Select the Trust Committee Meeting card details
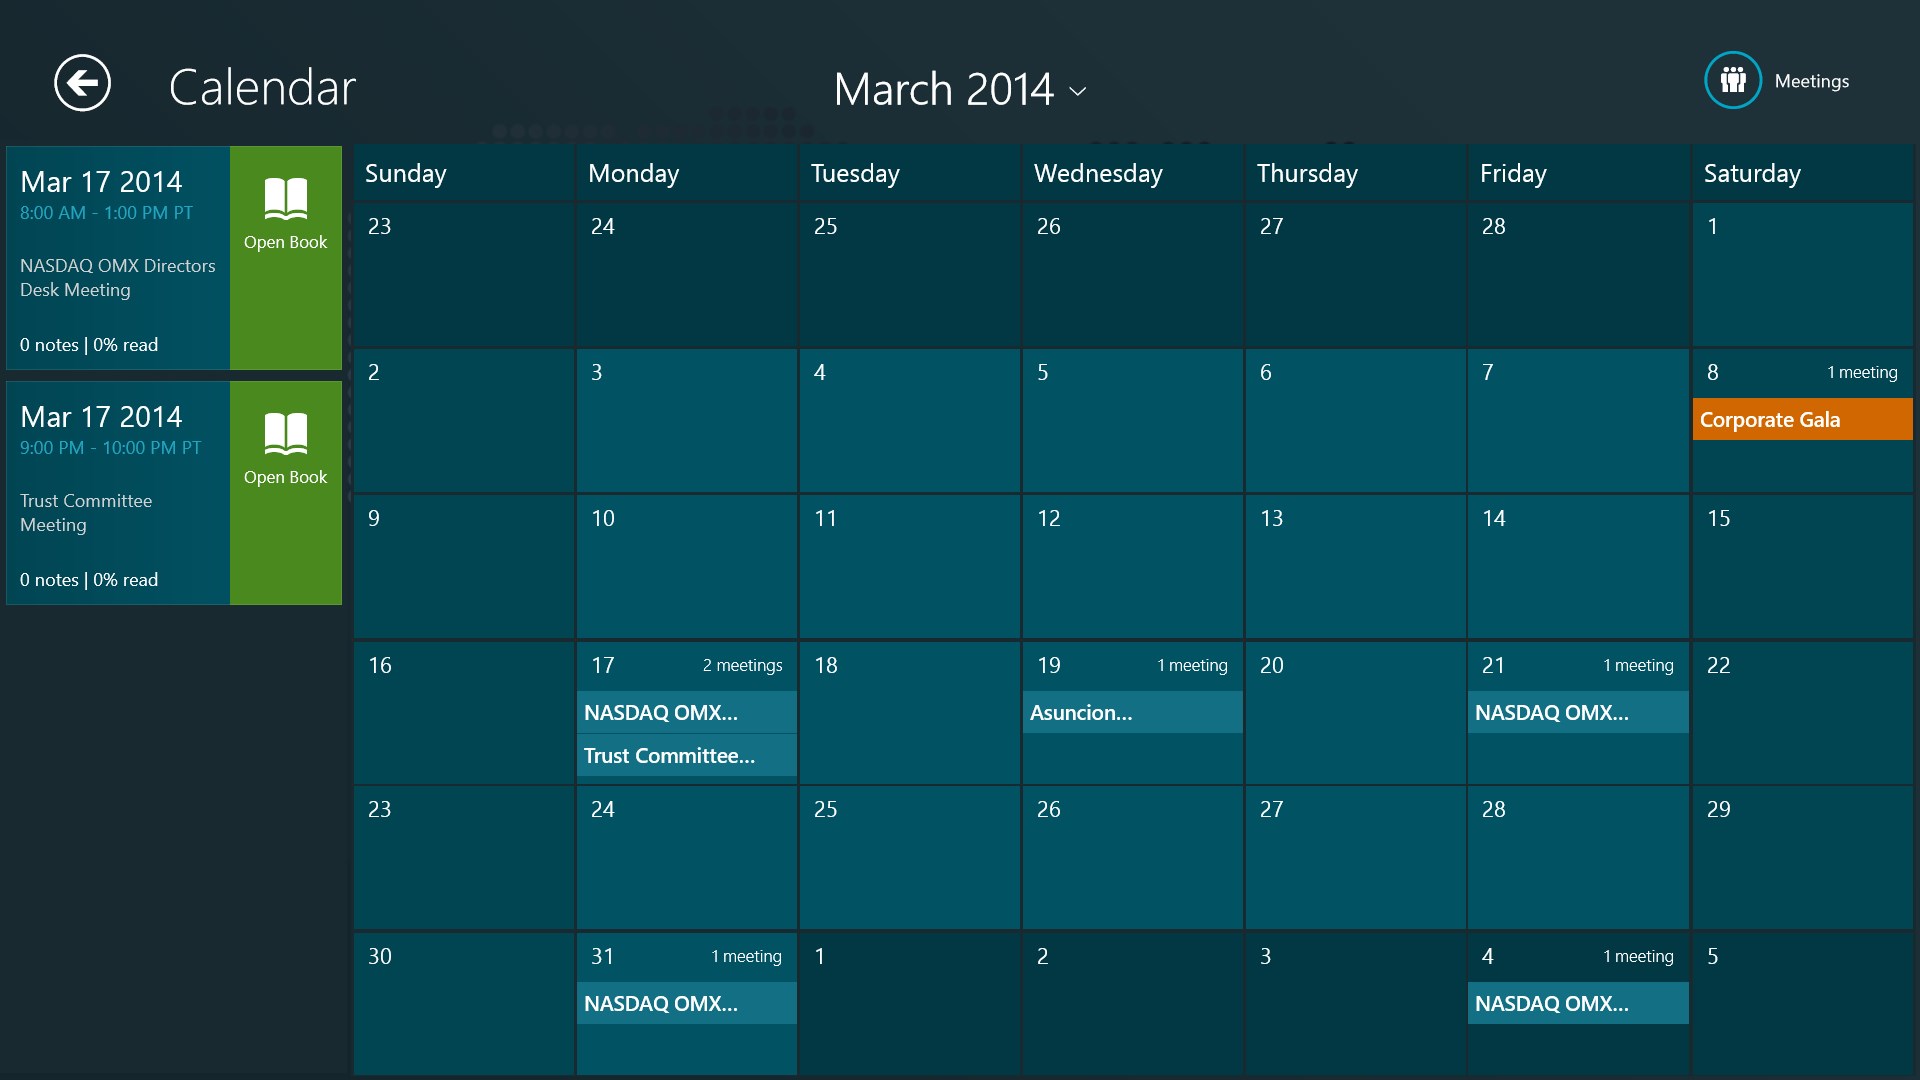The height and width of the screenshot is (1080, 1920). pyautogui.click(x=118, y=493)
